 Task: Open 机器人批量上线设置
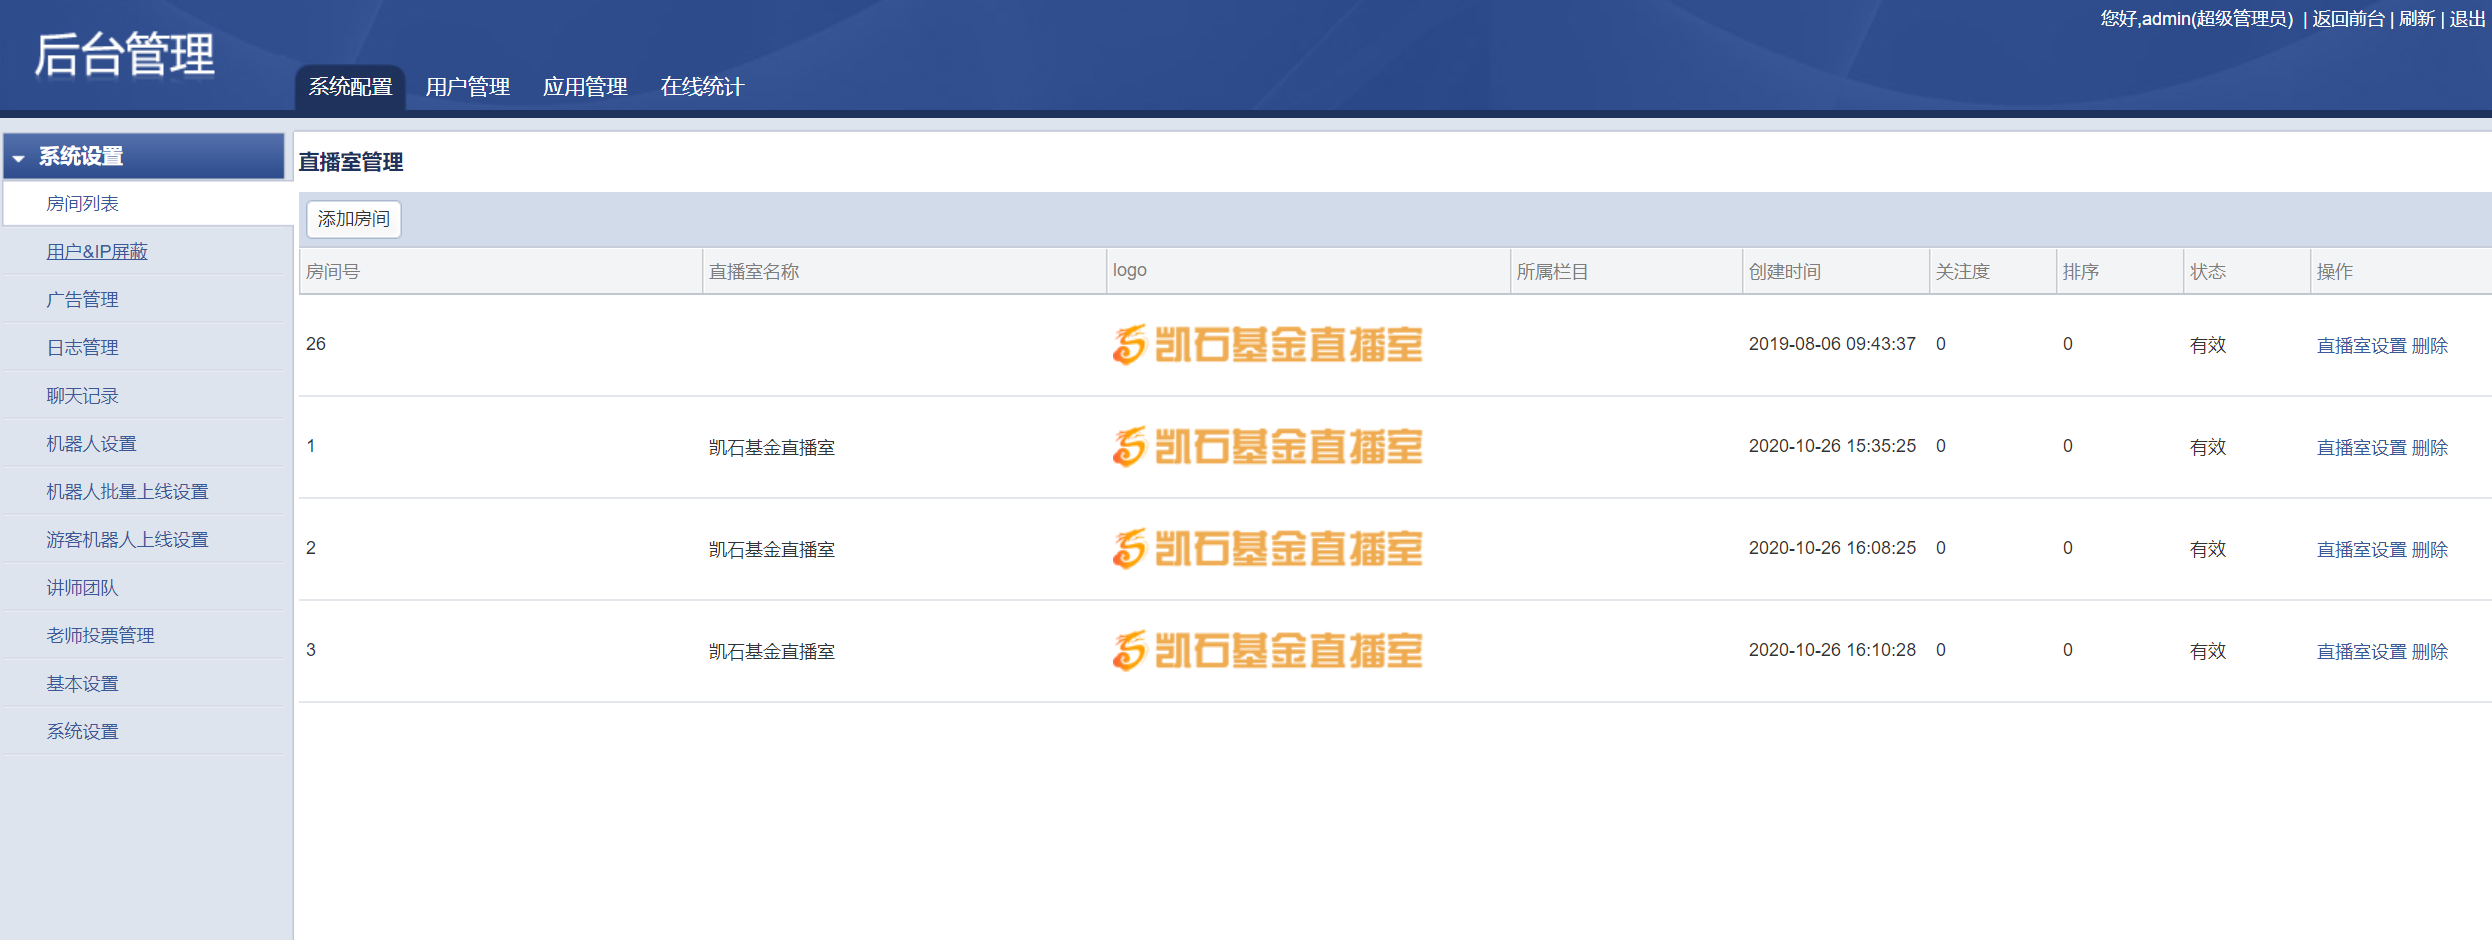[127, 491]
